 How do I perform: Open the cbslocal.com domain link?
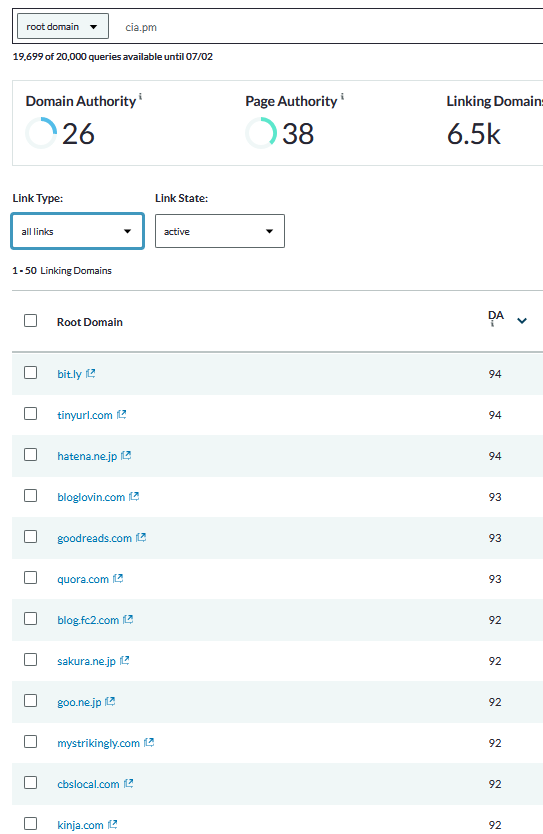[88, 783]
